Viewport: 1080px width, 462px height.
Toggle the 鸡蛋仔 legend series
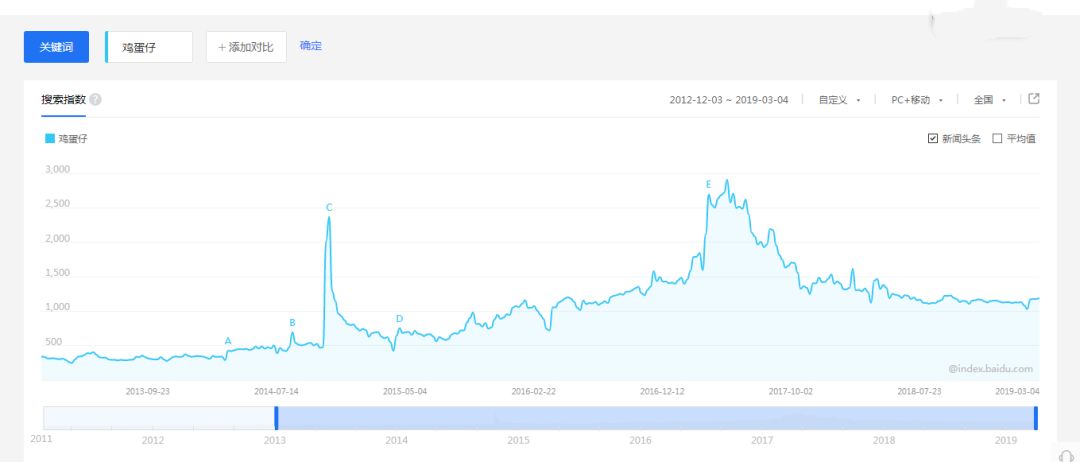[66, 139]
